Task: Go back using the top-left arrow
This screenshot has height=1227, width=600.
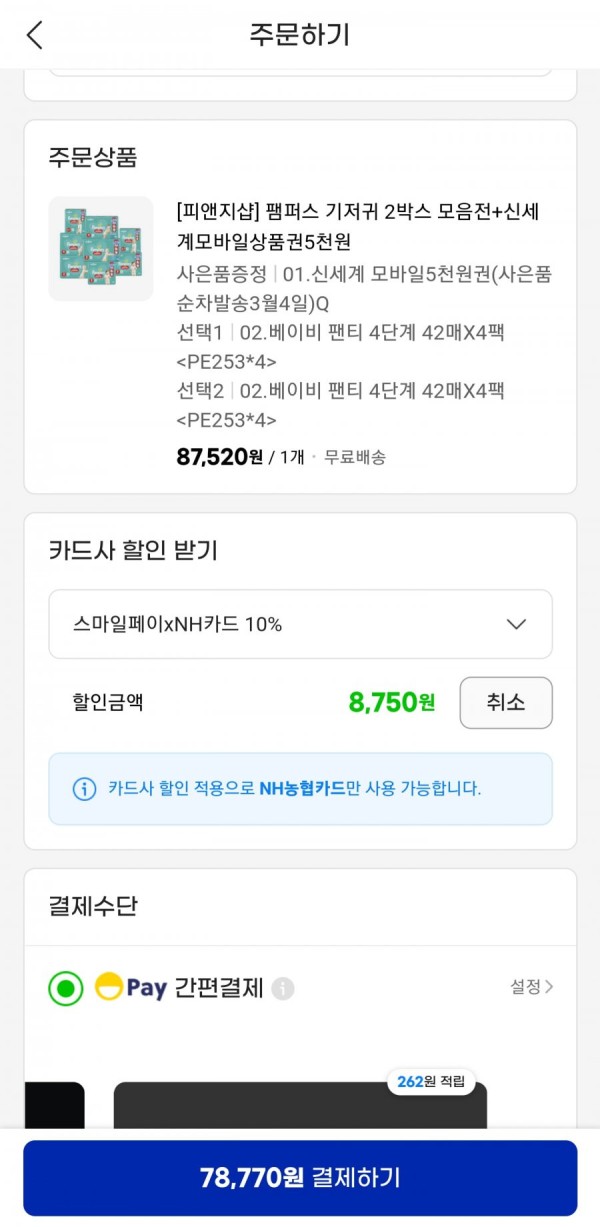Action: 35,35
